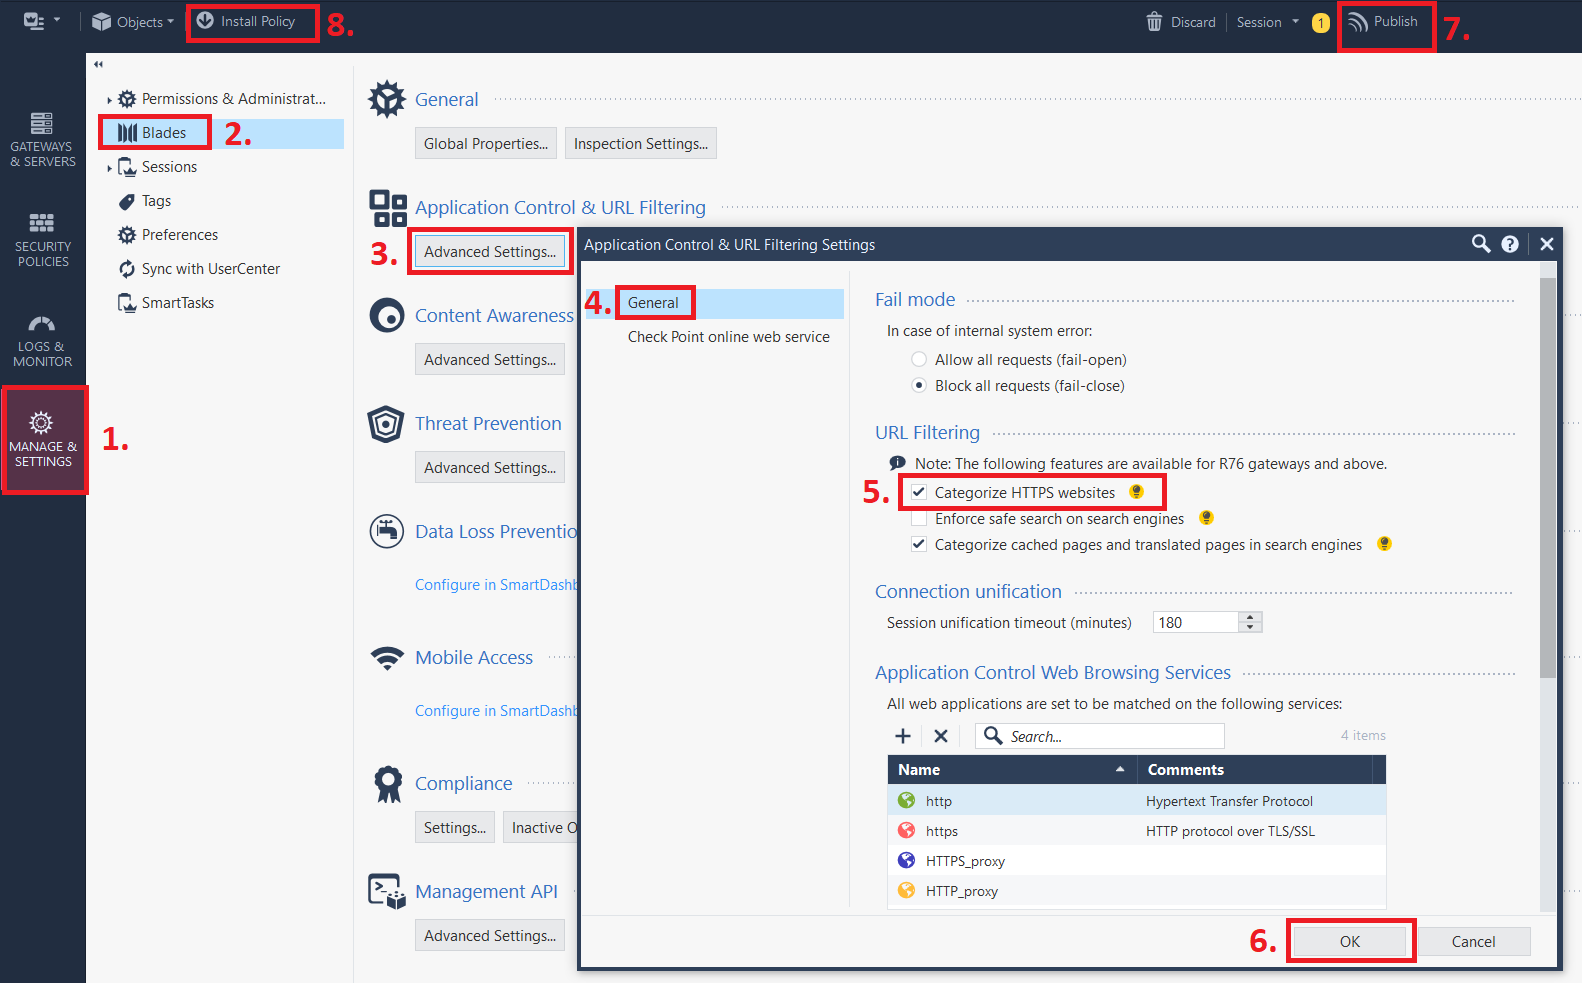The height and width of the screenshot is (983, 1582).
Task: Expand Permissions & Administrators tree node
Action: (x=109, y=100)
